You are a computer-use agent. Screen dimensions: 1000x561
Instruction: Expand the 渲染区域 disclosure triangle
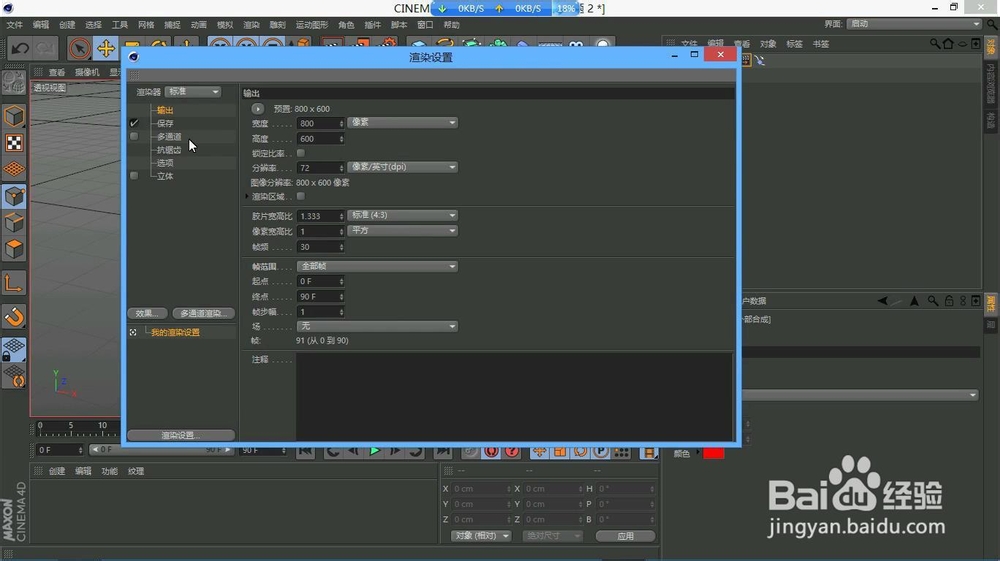click(x=247, y=196)
